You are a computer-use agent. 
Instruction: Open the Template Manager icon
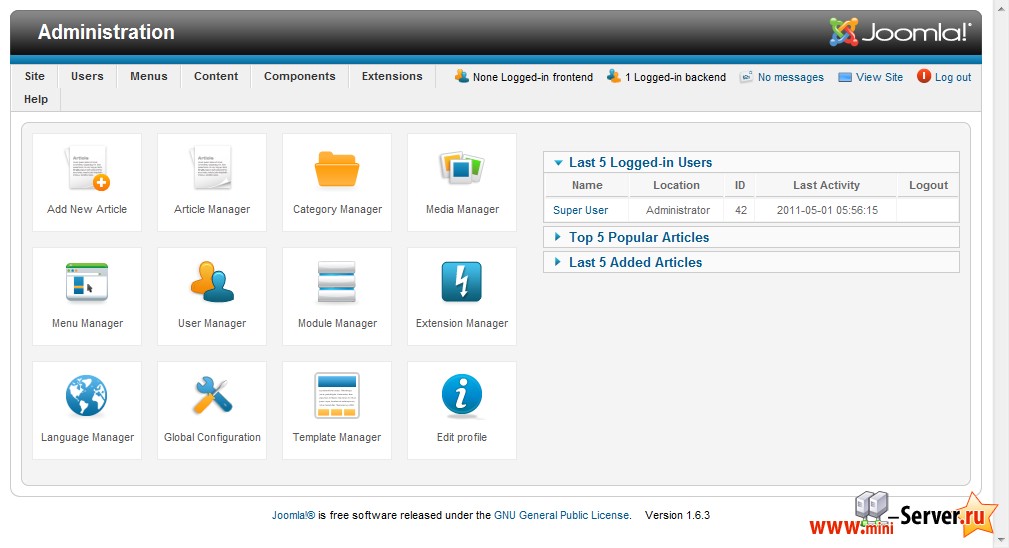[x=337, y=396]
